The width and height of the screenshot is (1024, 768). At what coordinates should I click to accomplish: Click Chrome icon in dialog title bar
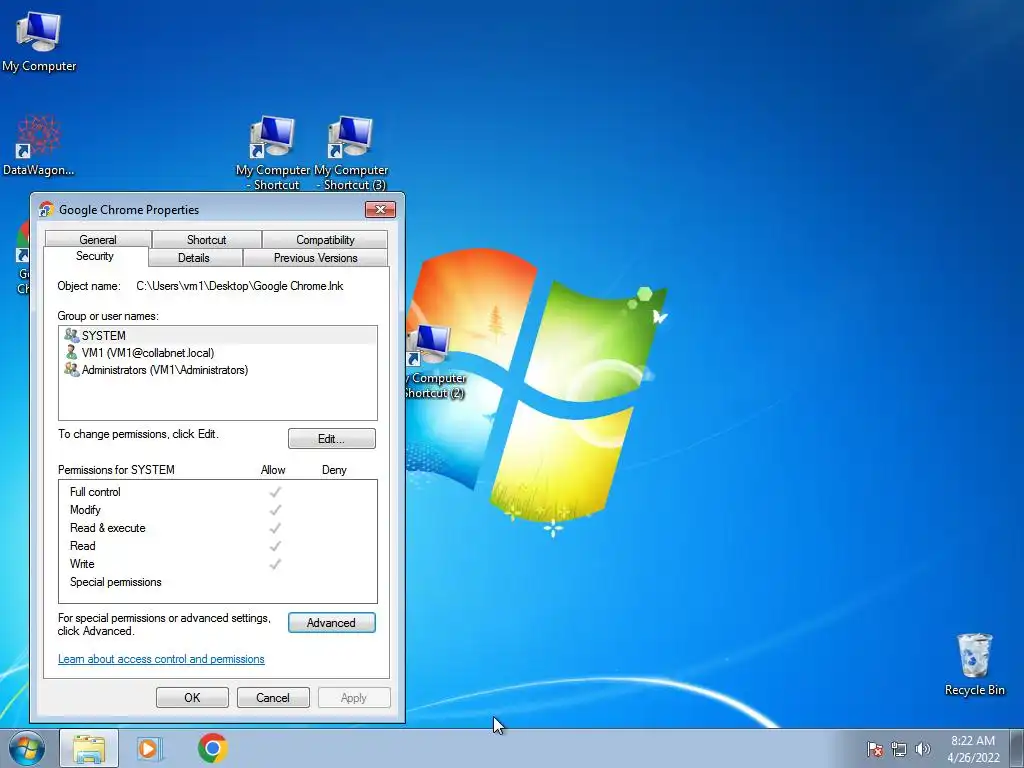coord(46,210)
